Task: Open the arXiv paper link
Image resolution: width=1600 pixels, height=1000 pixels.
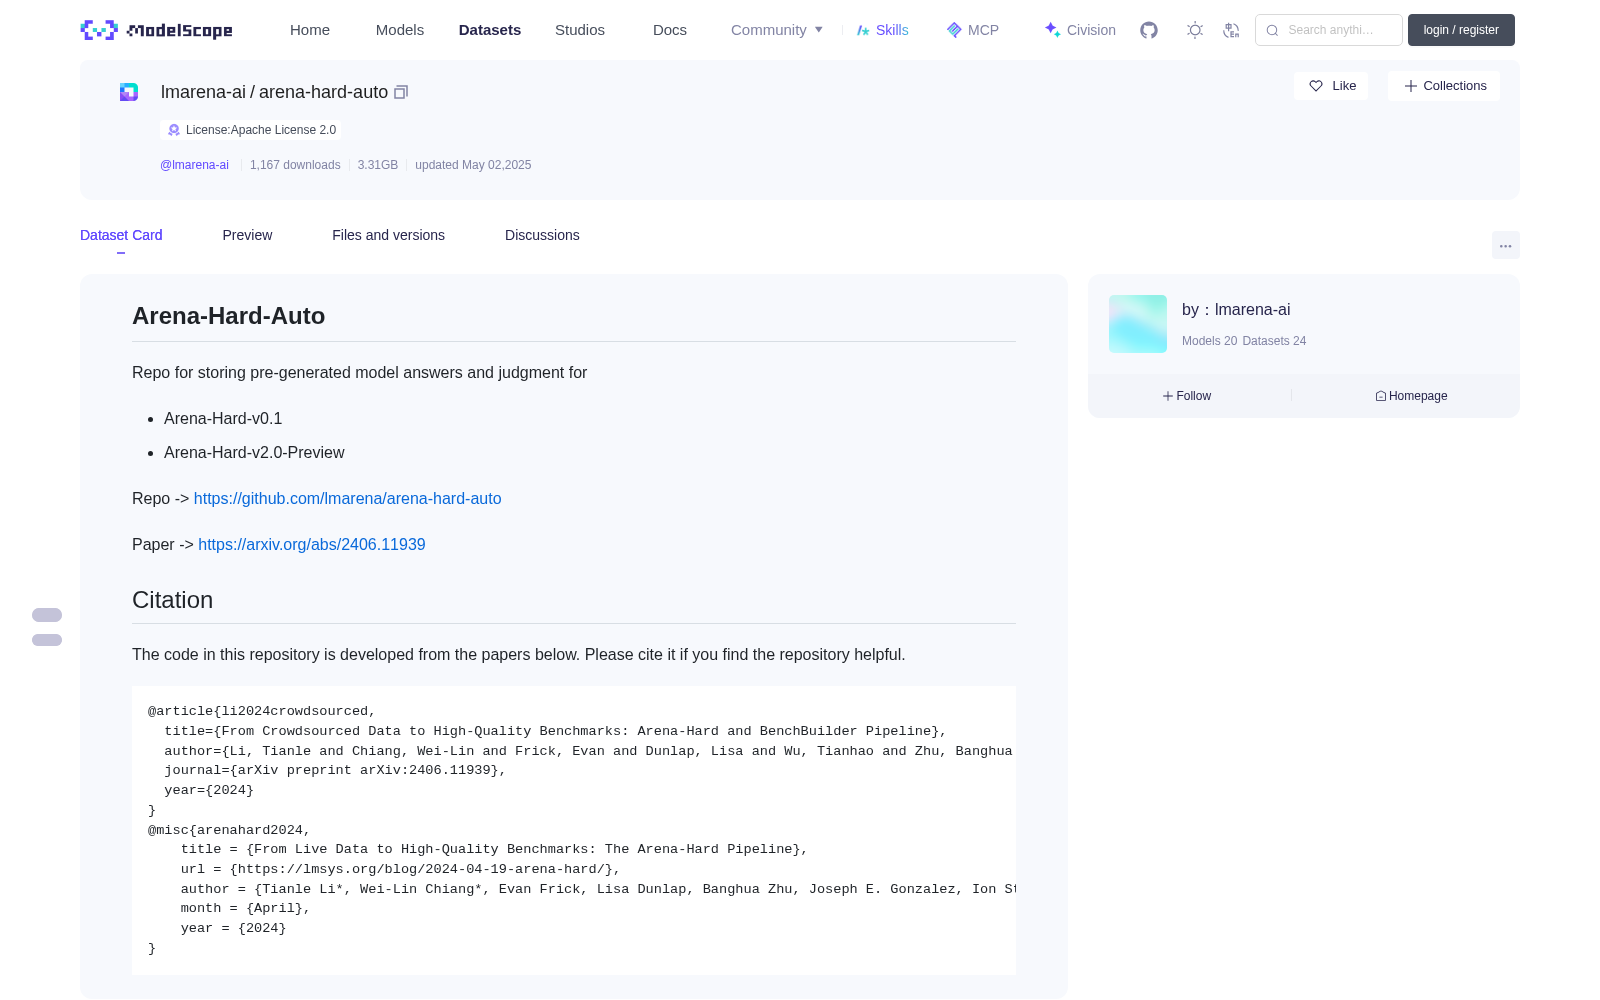Action: click(x=312, y=544)
